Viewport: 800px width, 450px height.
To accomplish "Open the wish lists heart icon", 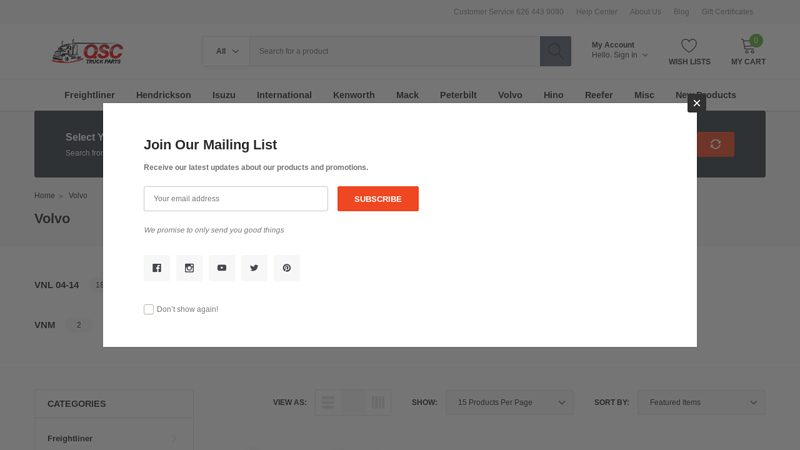I will (x=689, y=46).
